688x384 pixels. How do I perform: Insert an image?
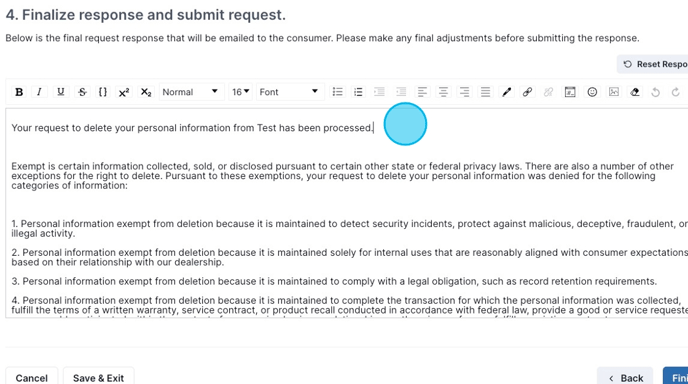[613, 92]
